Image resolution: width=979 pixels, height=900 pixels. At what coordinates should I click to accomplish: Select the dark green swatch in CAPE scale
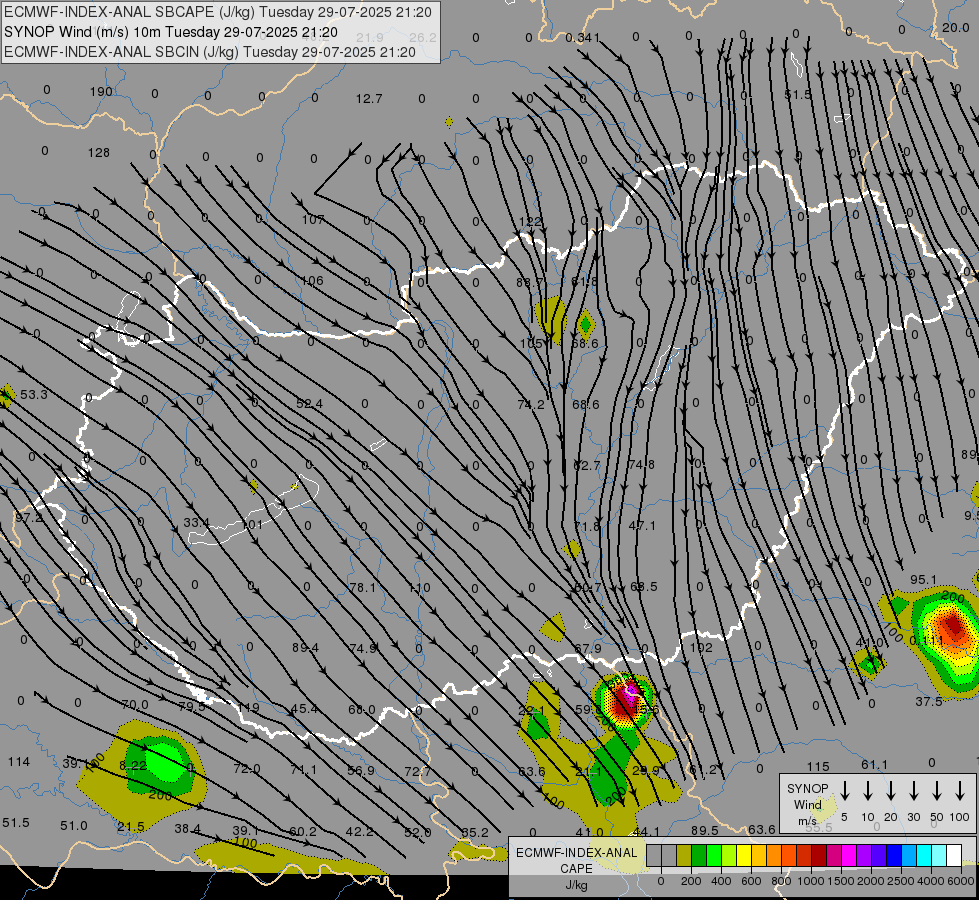click(x=699, y=856)
